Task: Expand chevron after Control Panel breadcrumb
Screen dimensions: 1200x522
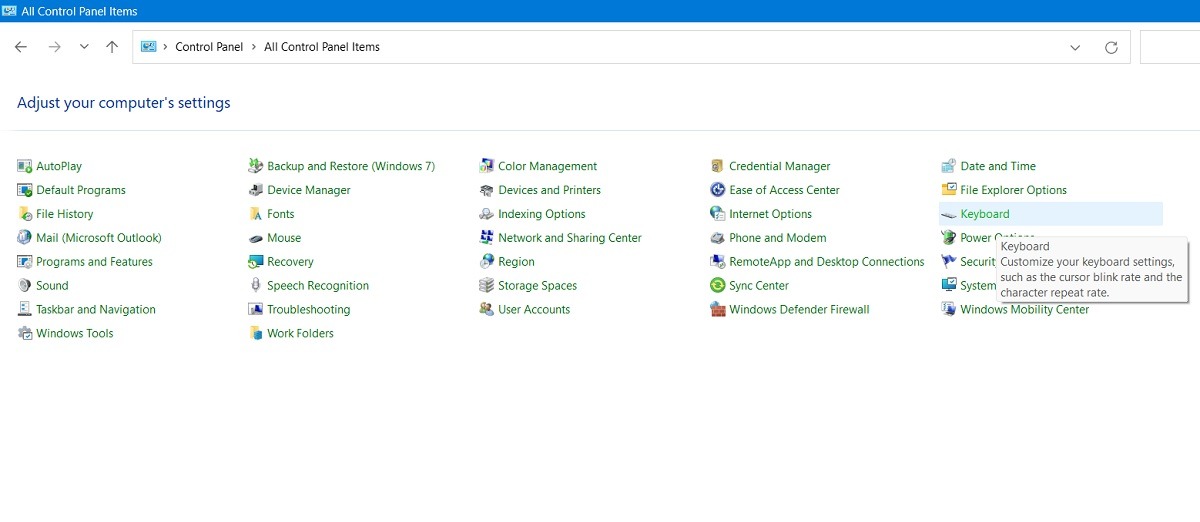Action: tap(254, 47)
